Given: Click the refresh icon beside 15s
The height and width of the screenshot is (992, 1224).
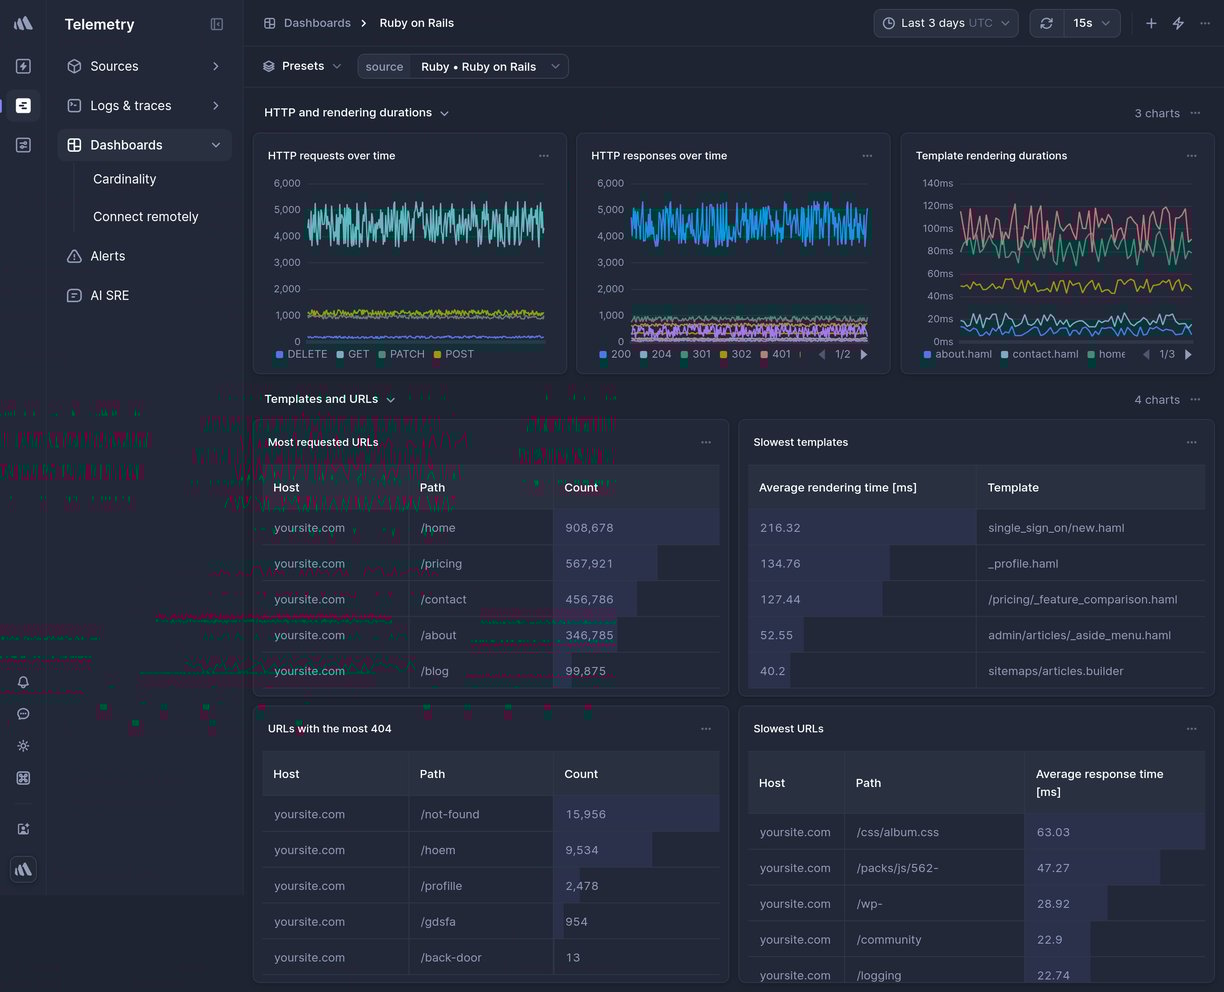Looking at the screenshot, I should pyautogui.click(x=1046, y=23).
